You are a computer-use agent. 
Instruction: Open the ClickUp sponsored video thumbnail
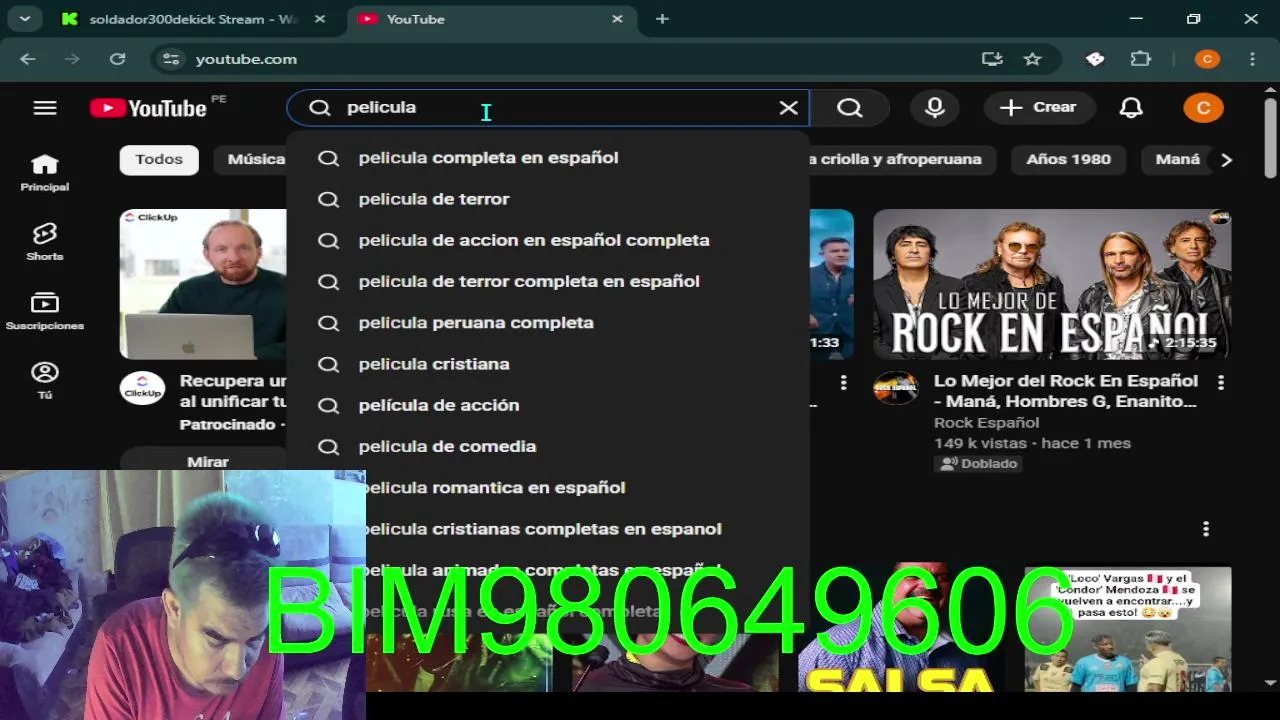click(x=203, y=284)
